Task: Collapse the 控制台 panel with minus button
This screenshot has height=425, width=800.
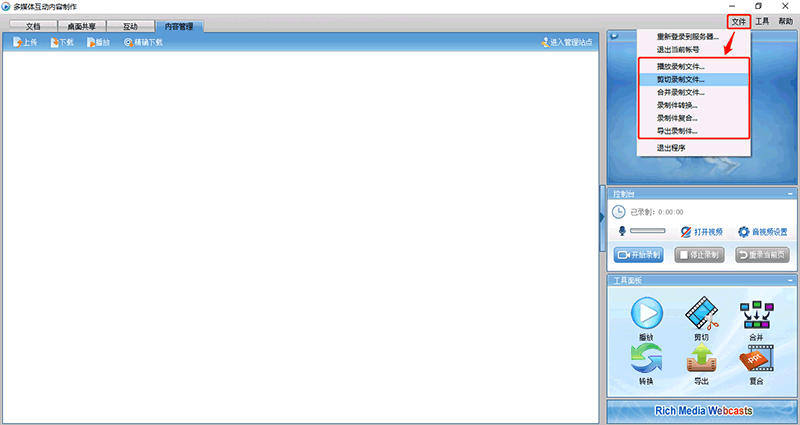Action: [790, 193]
